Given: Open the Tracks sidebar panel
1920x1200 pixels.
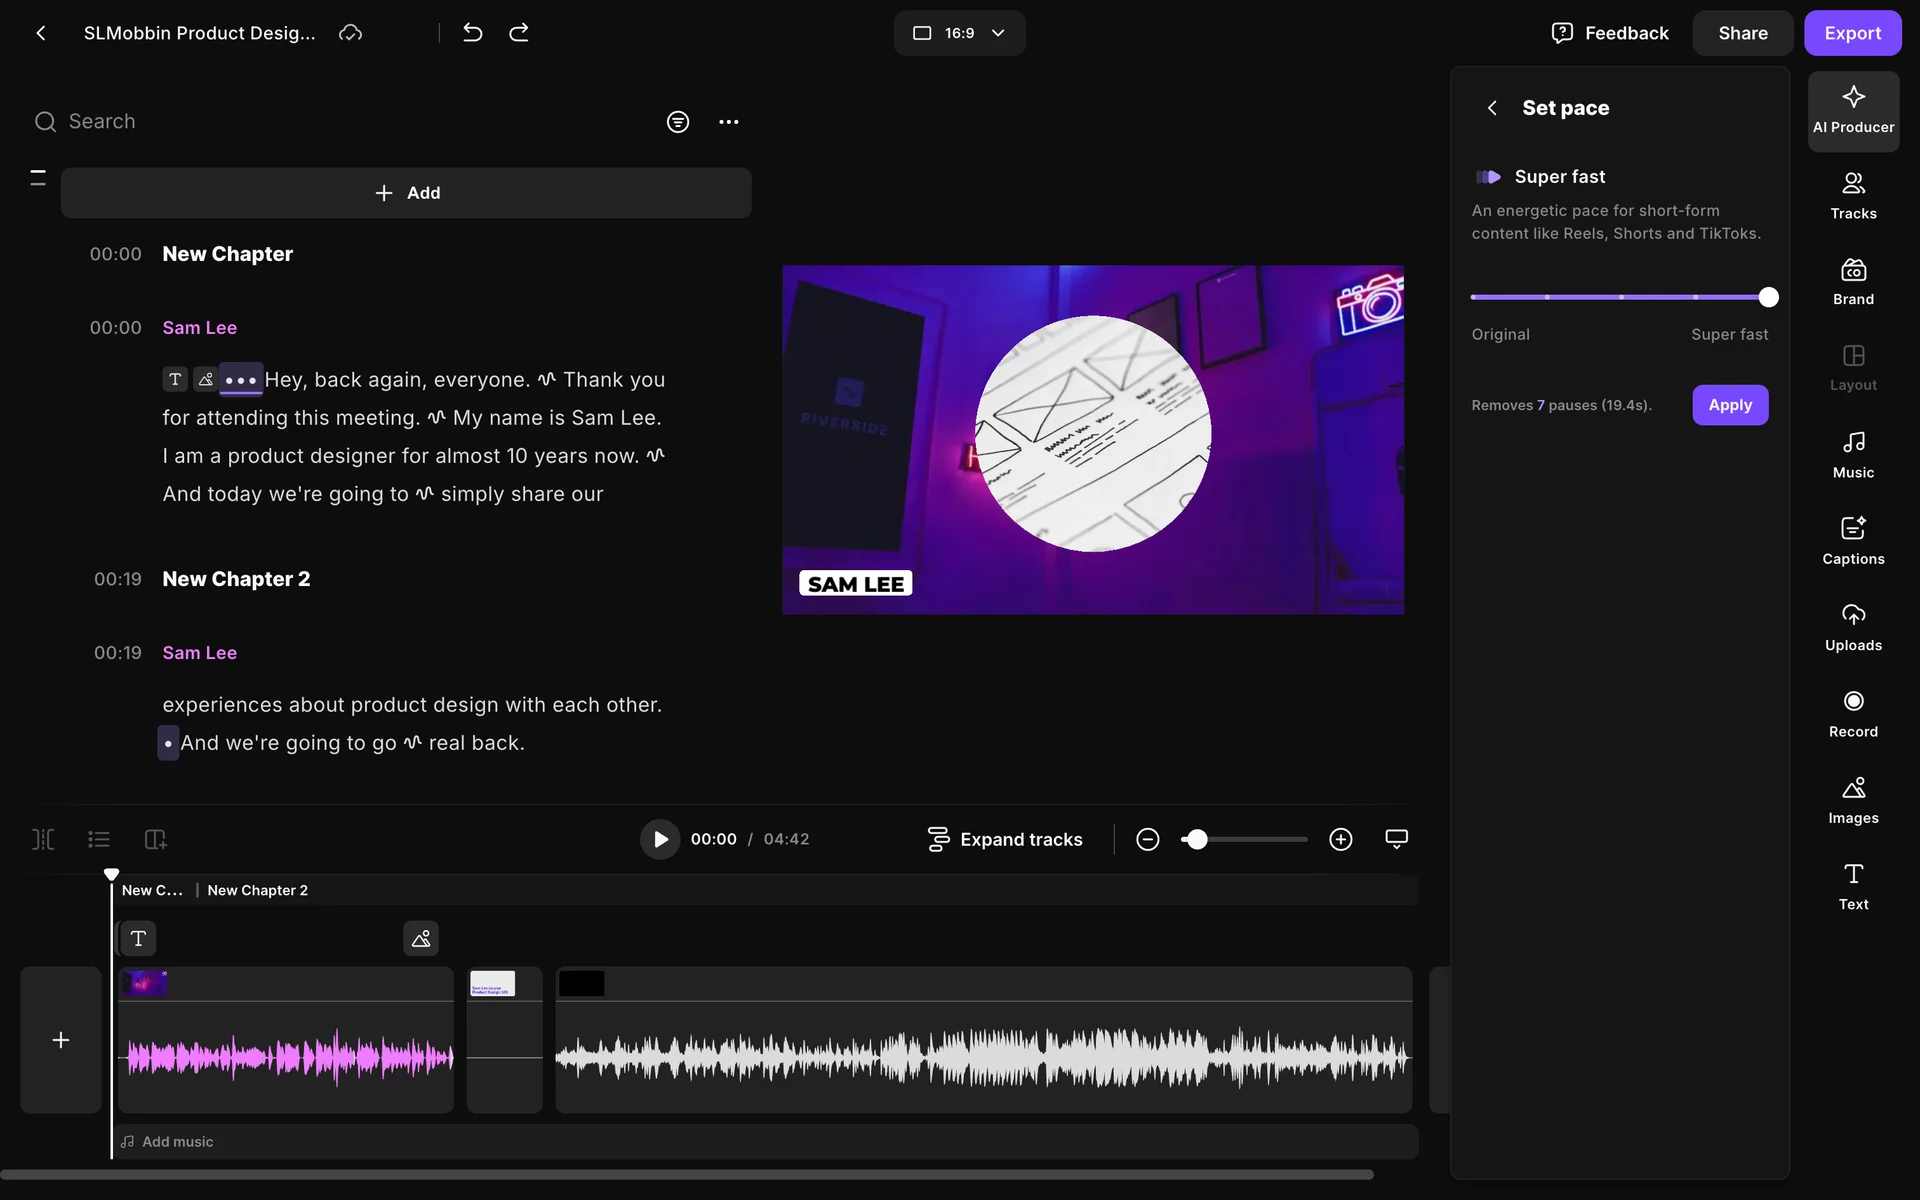Looking at the screenshot, I should click(1853, 195).
